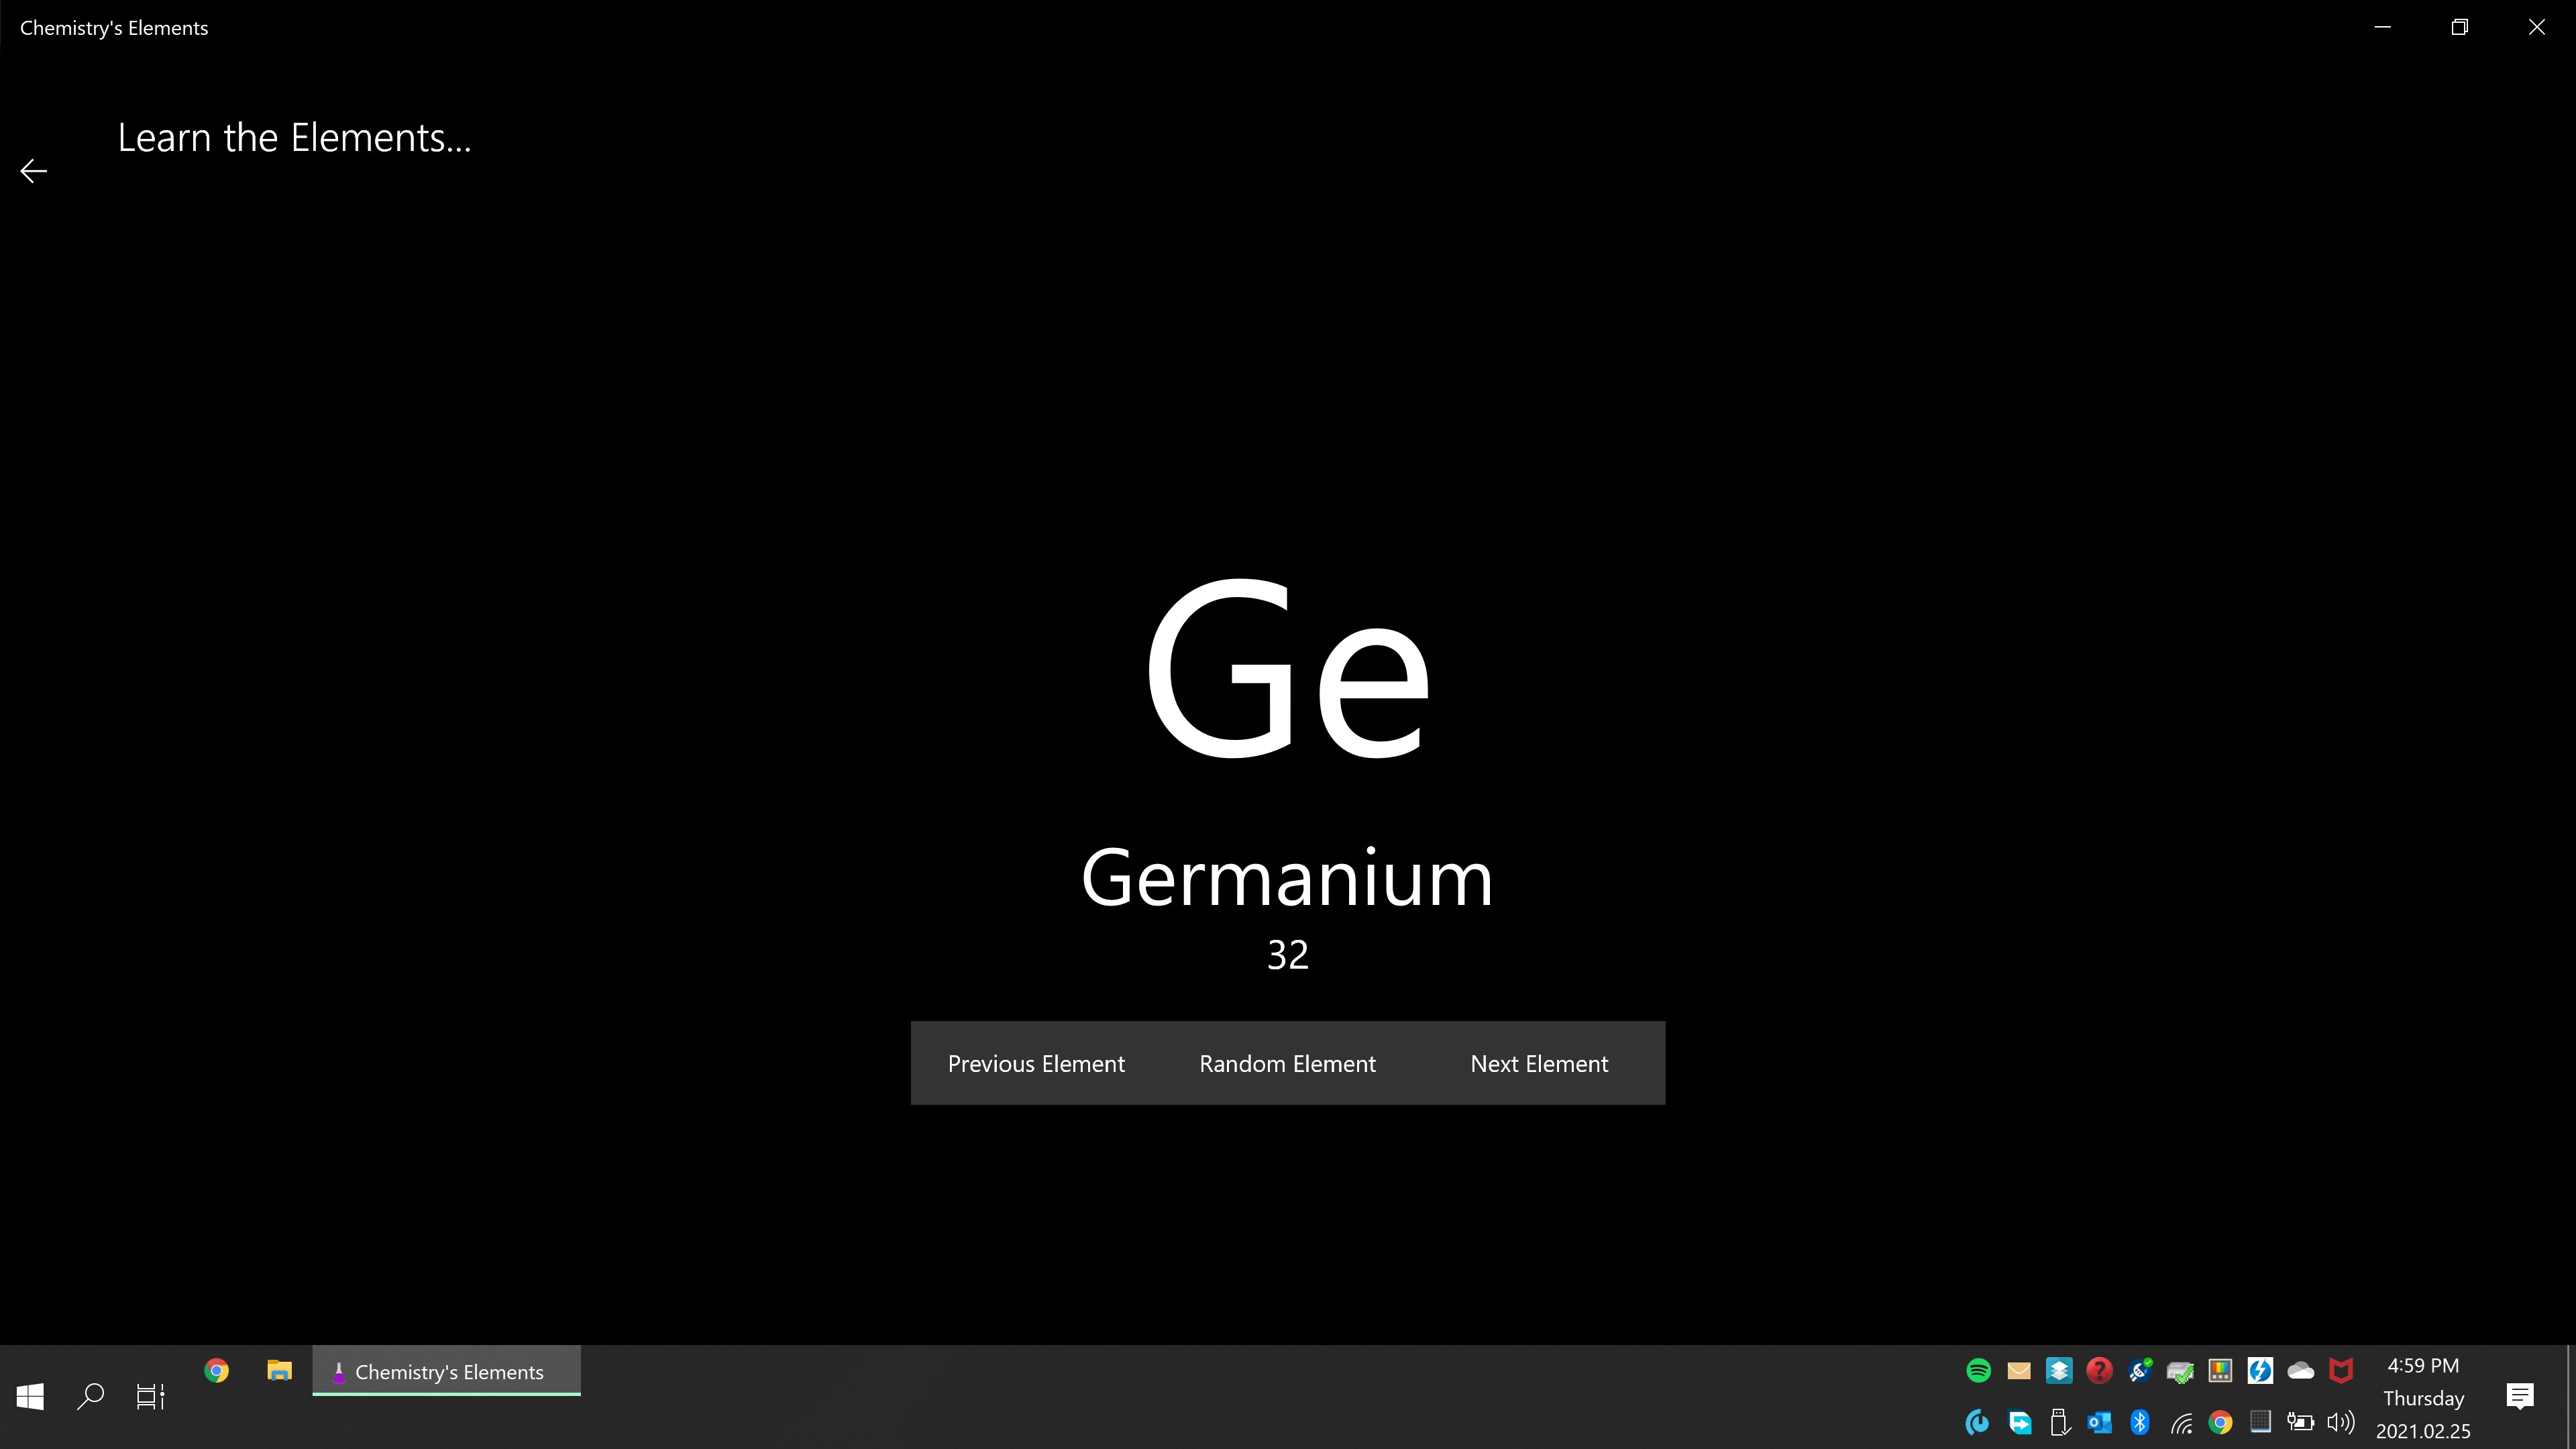Image resolution: width=2576 pixels, height=1449 pixels.
Task: Open the volume speaker icon
Action: [2341, 1422]
